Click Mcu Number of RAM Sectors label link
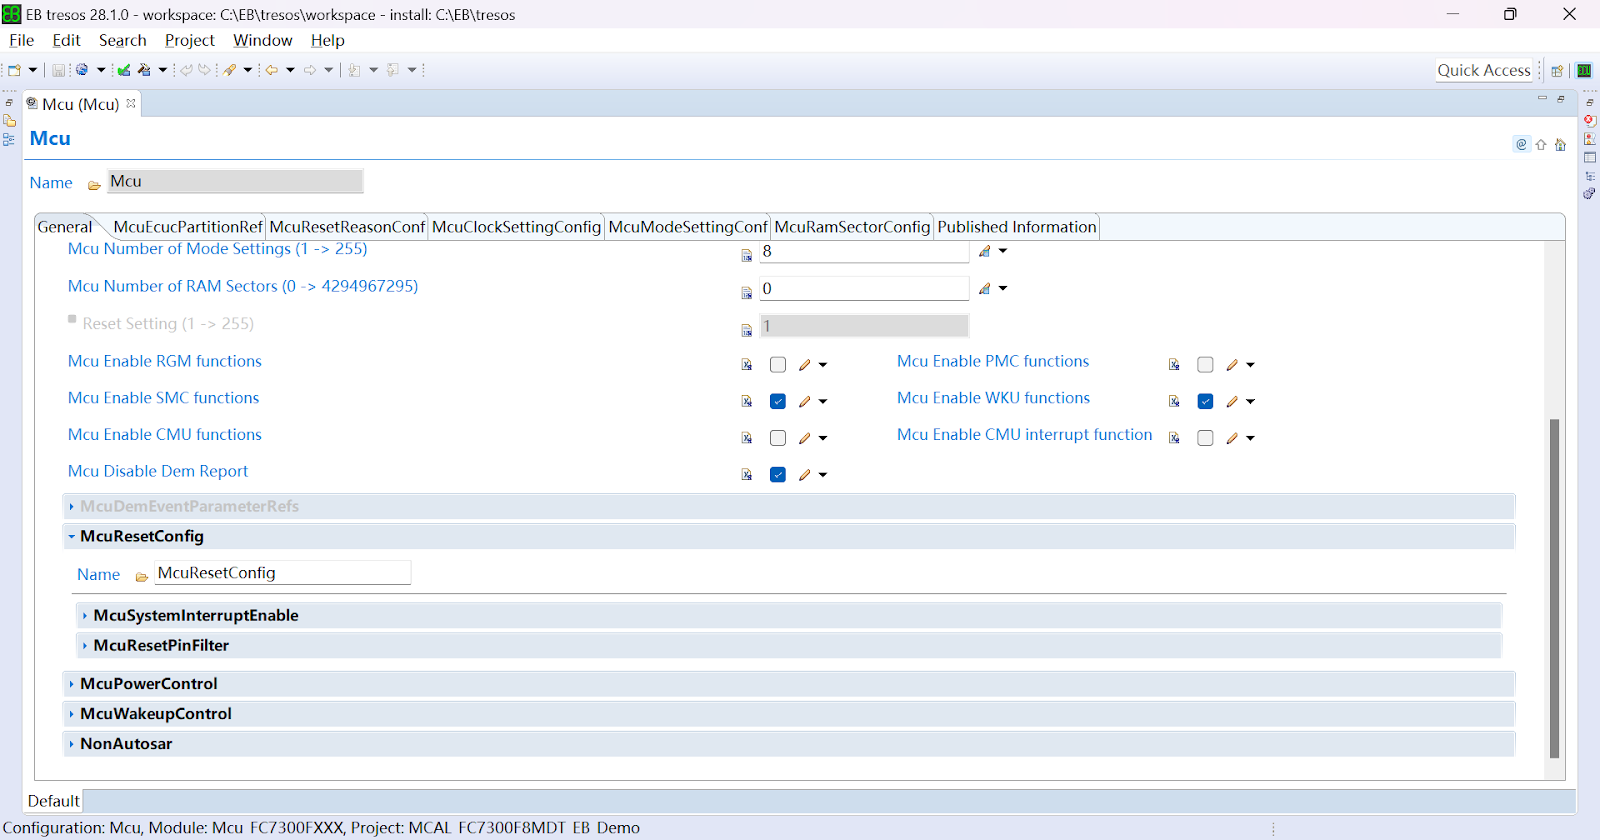This screenshot has width=1600, height=840. tap(243, 286)
